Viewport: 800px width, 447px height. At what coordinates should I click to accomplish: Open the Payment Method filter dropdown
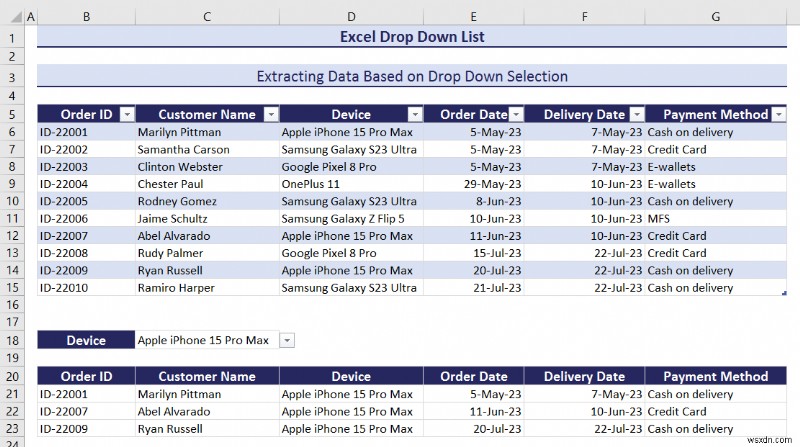(779, 114)
